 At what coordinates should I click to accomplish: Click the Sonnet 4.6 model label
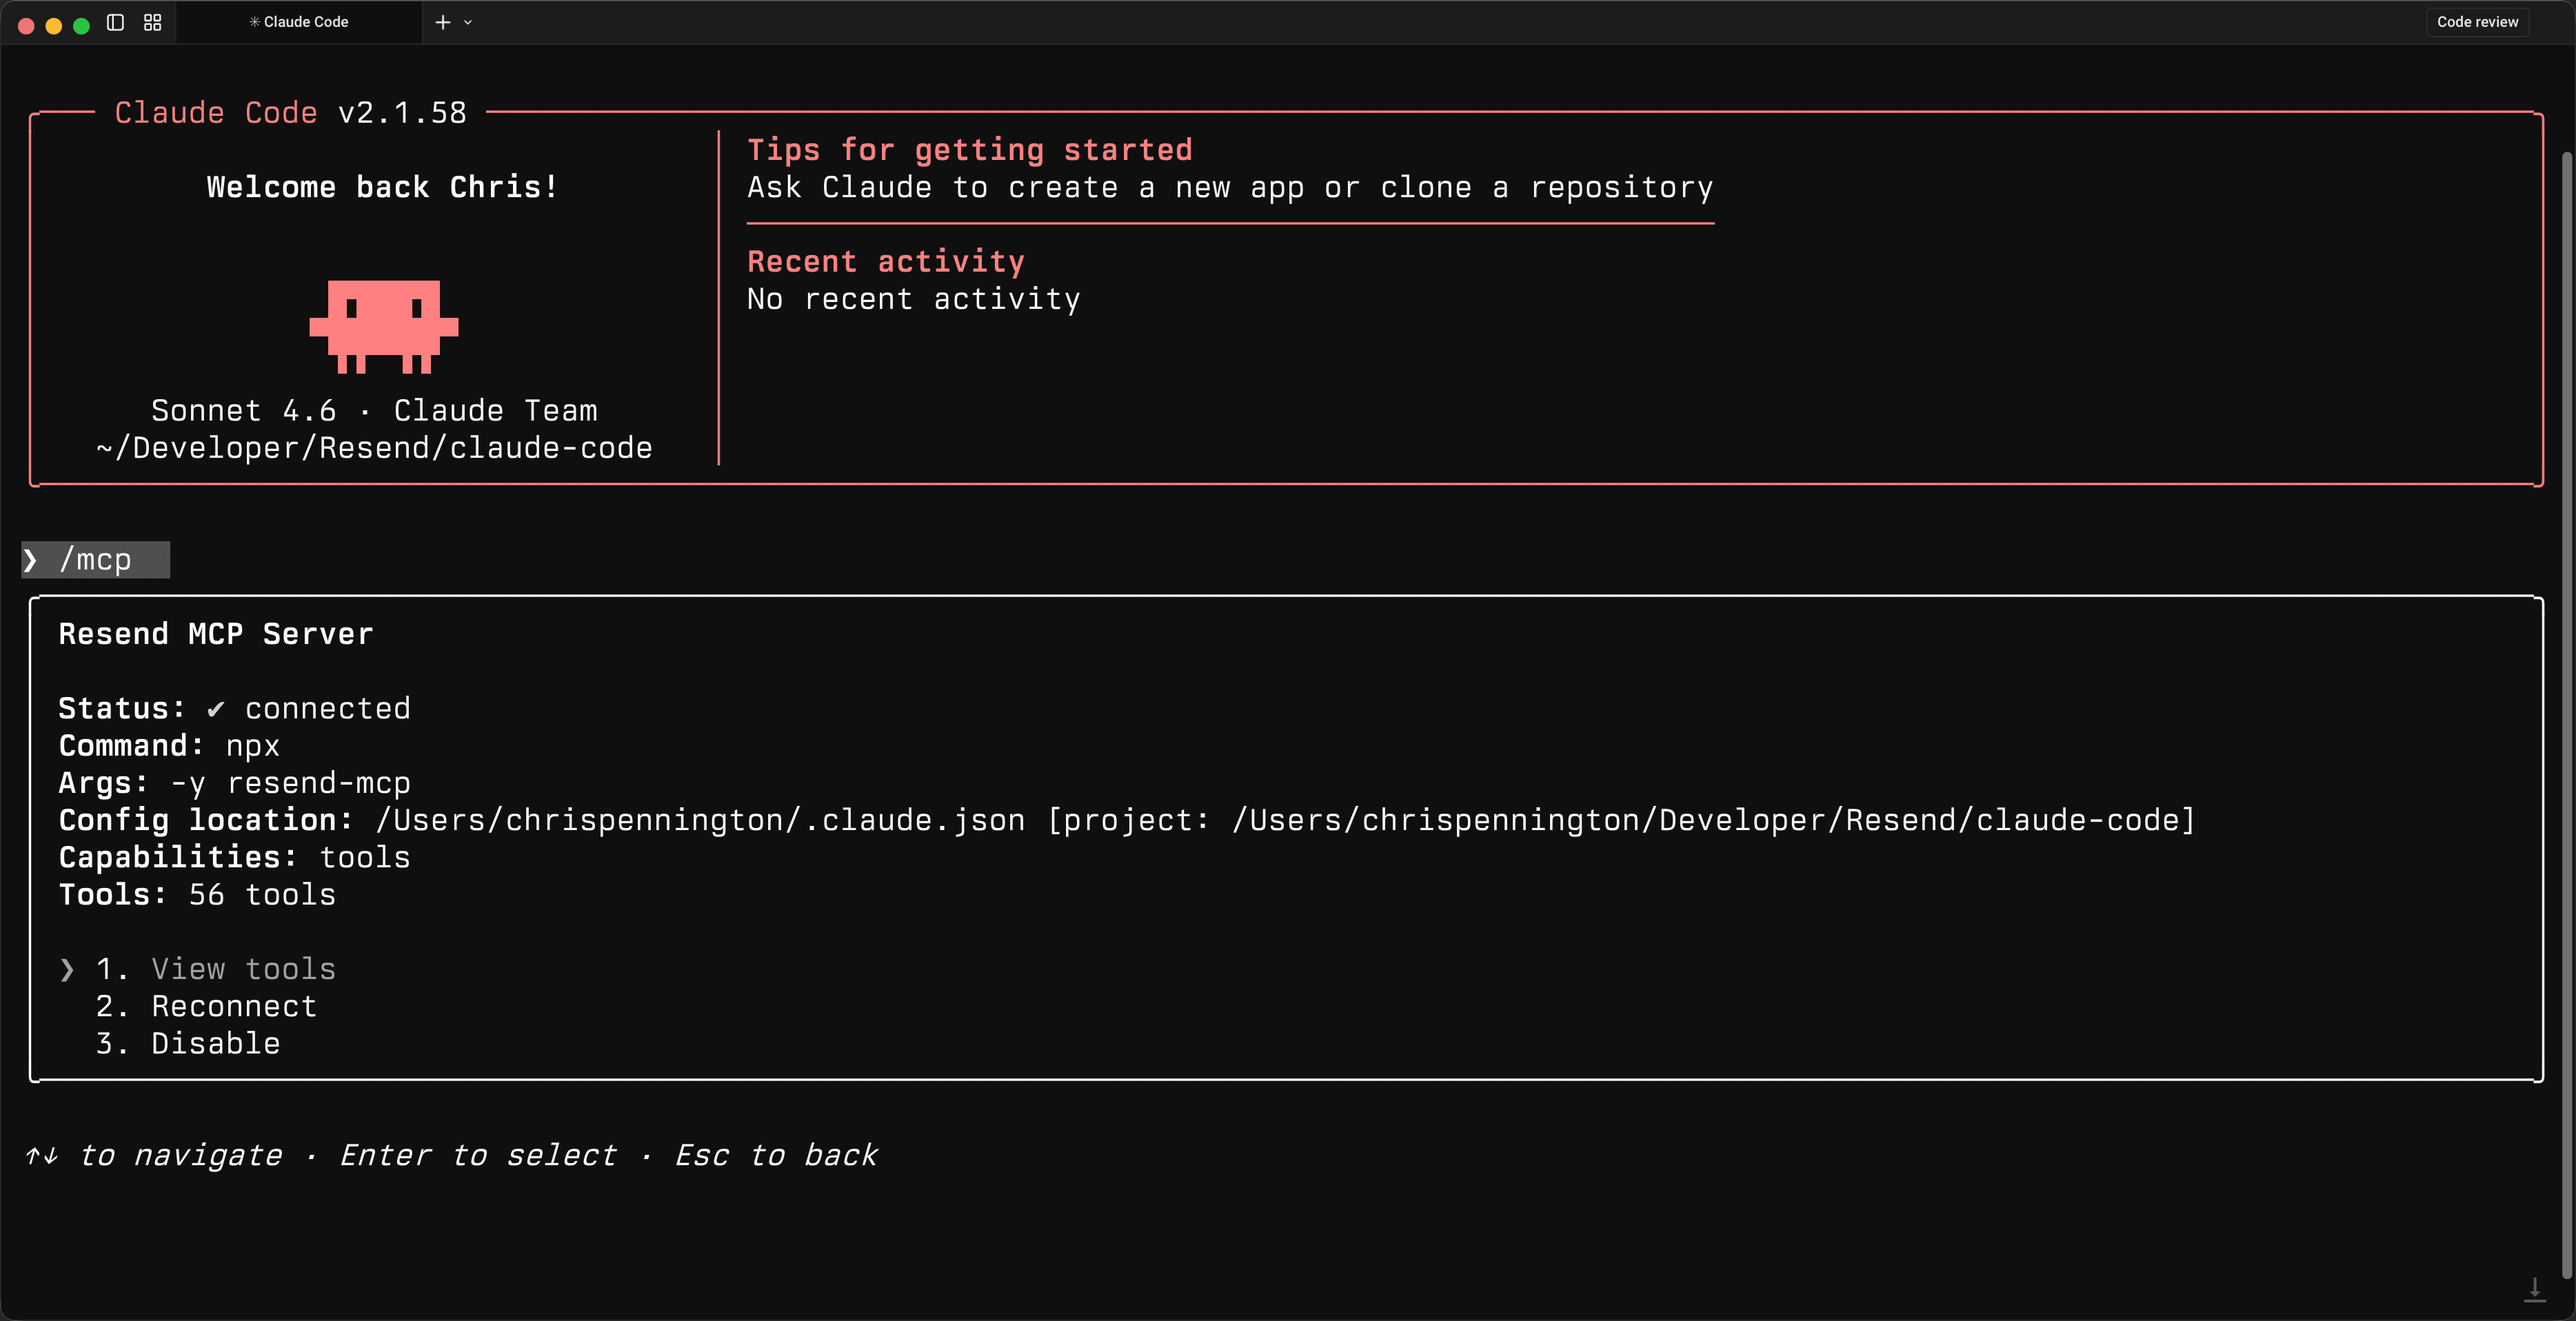click(244, 410)
